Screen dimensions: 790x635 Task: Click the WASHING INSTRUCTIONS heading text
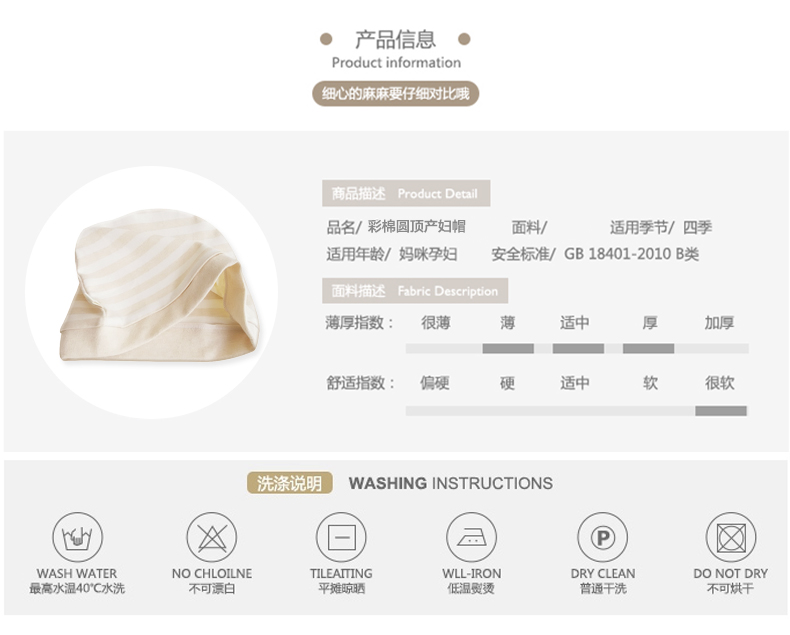450,483
